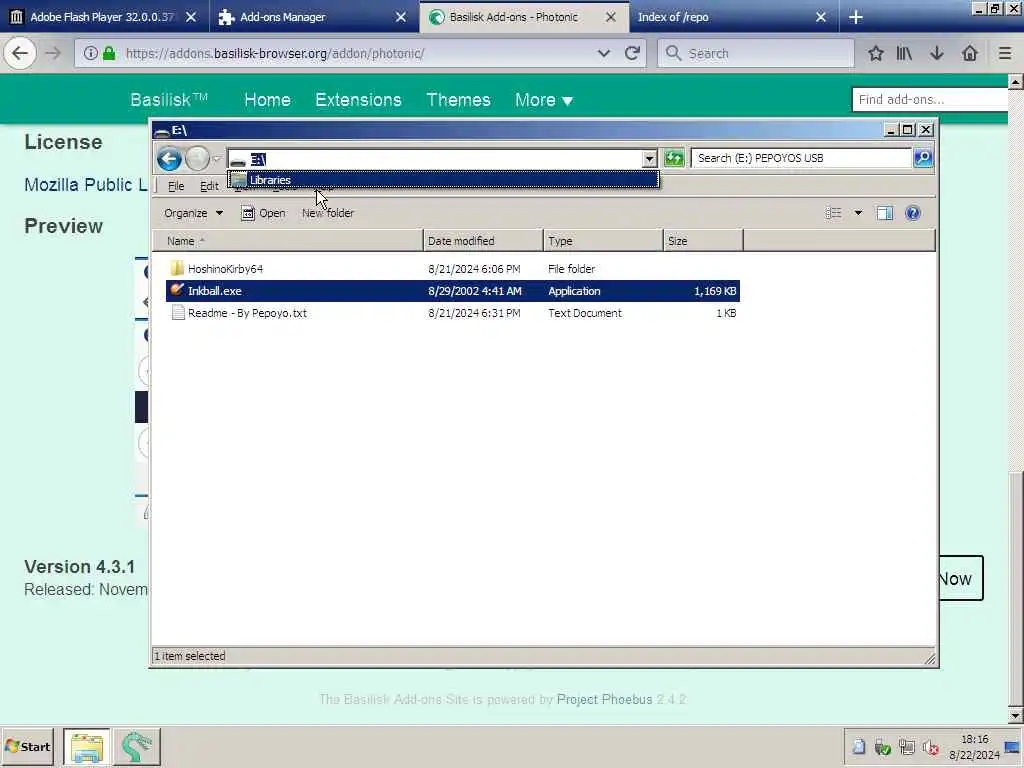
Task: Click in Search (E:) PEPOYOS USB field
Action: [x=801, y=158]
